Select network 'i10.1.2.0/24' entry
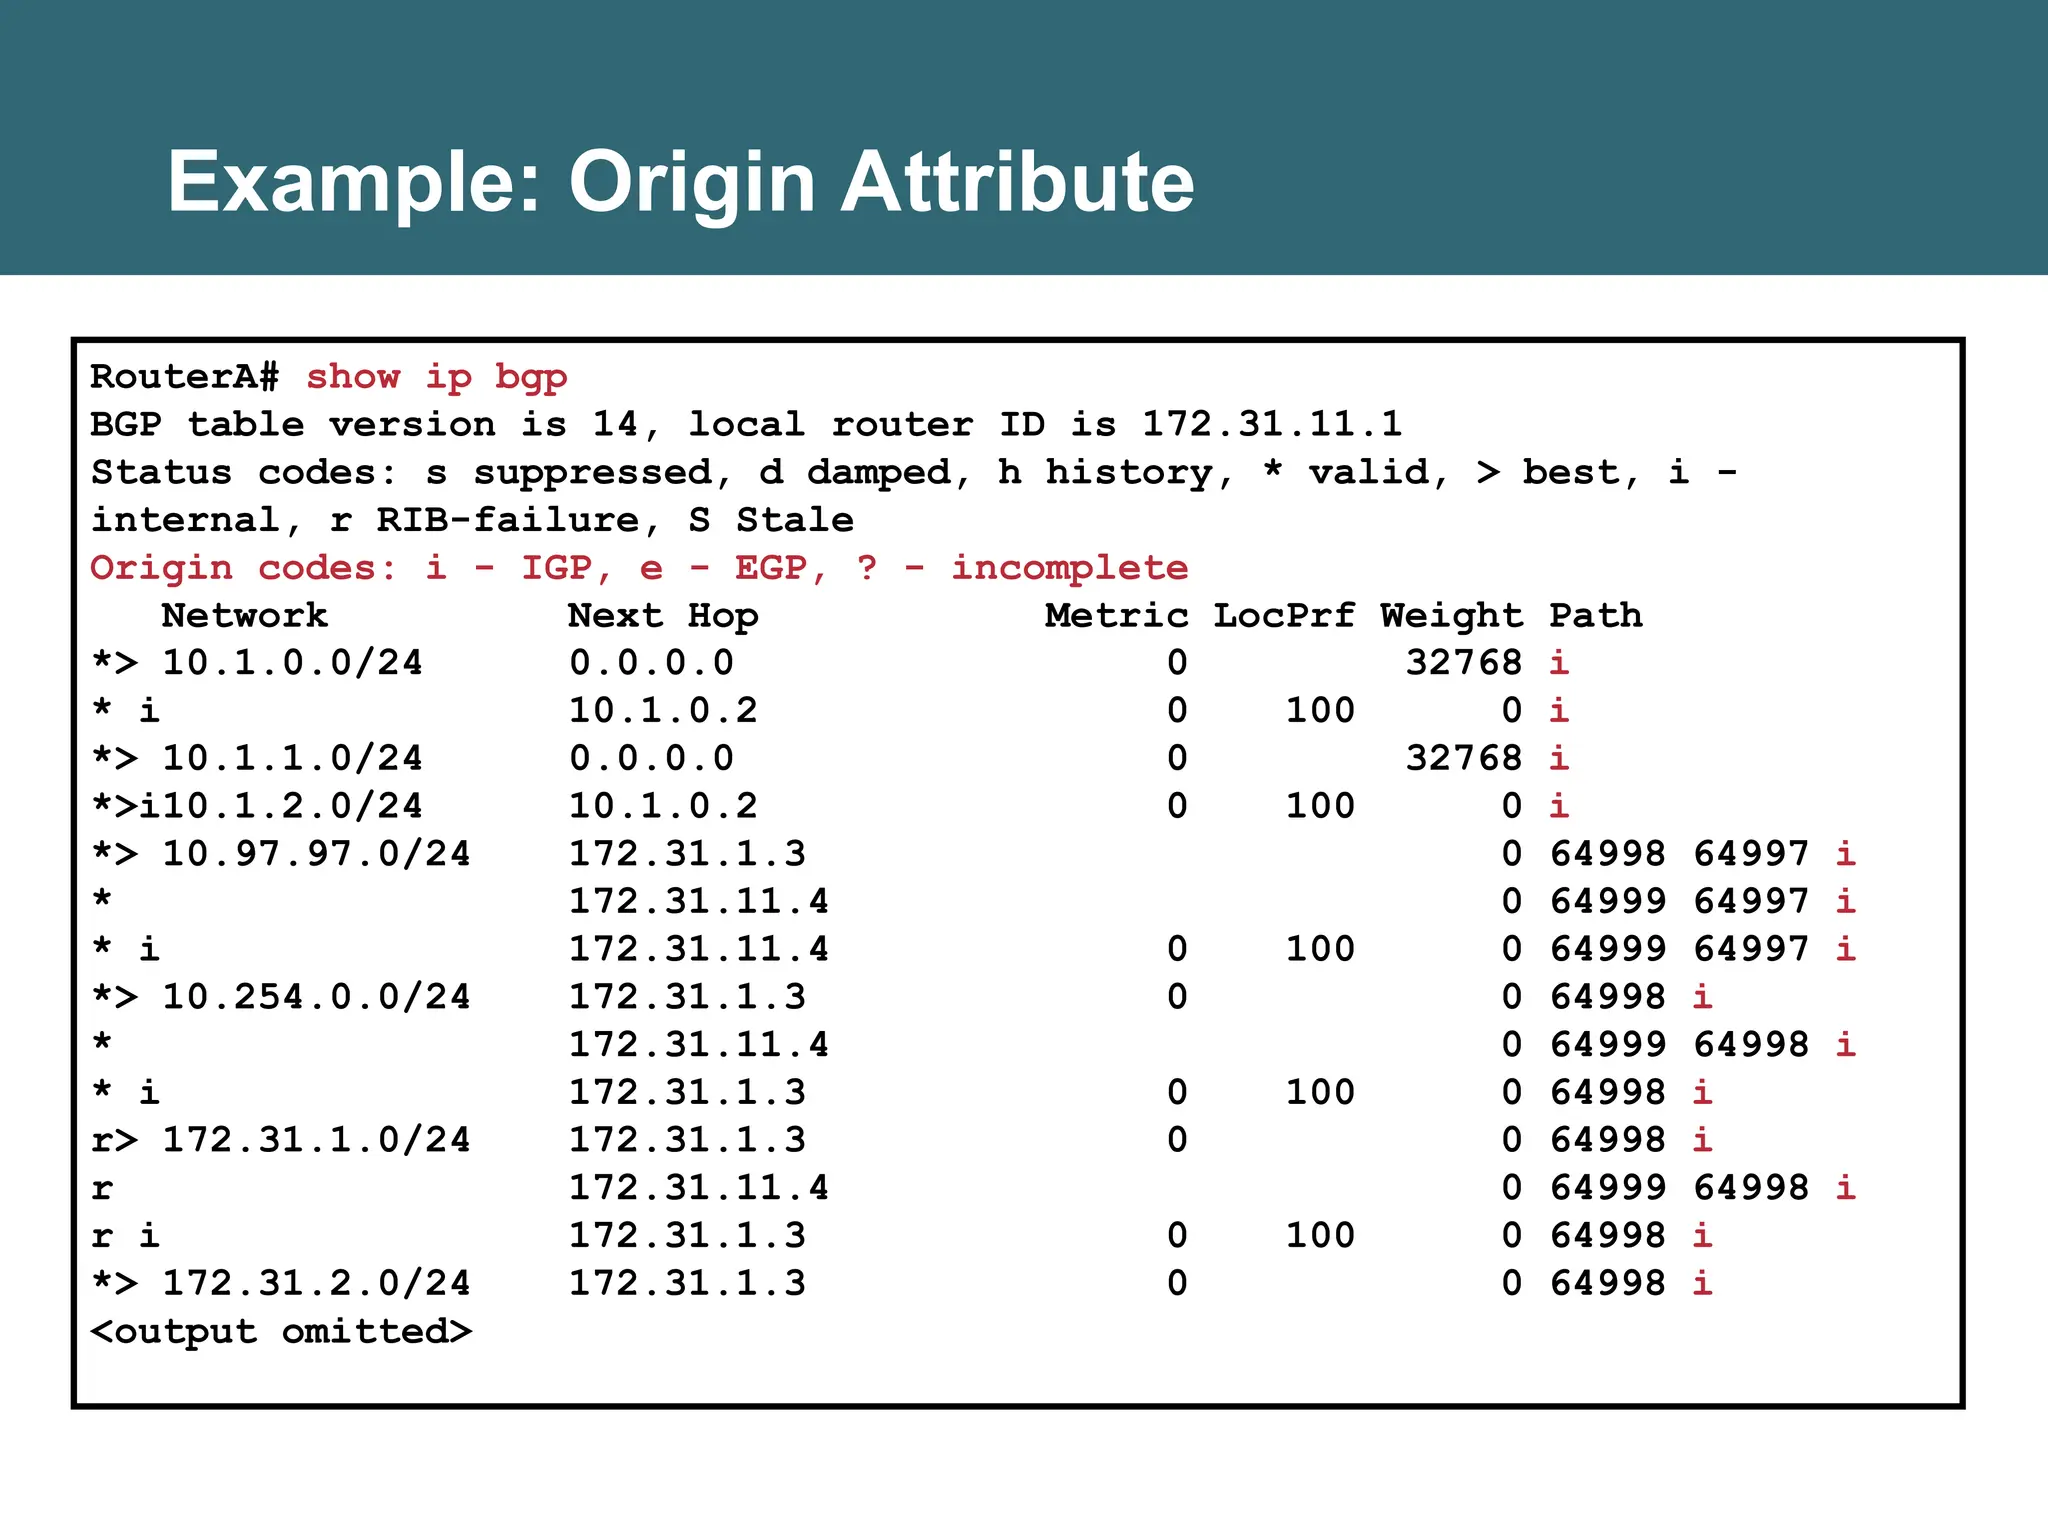 (x=281, y=807)
